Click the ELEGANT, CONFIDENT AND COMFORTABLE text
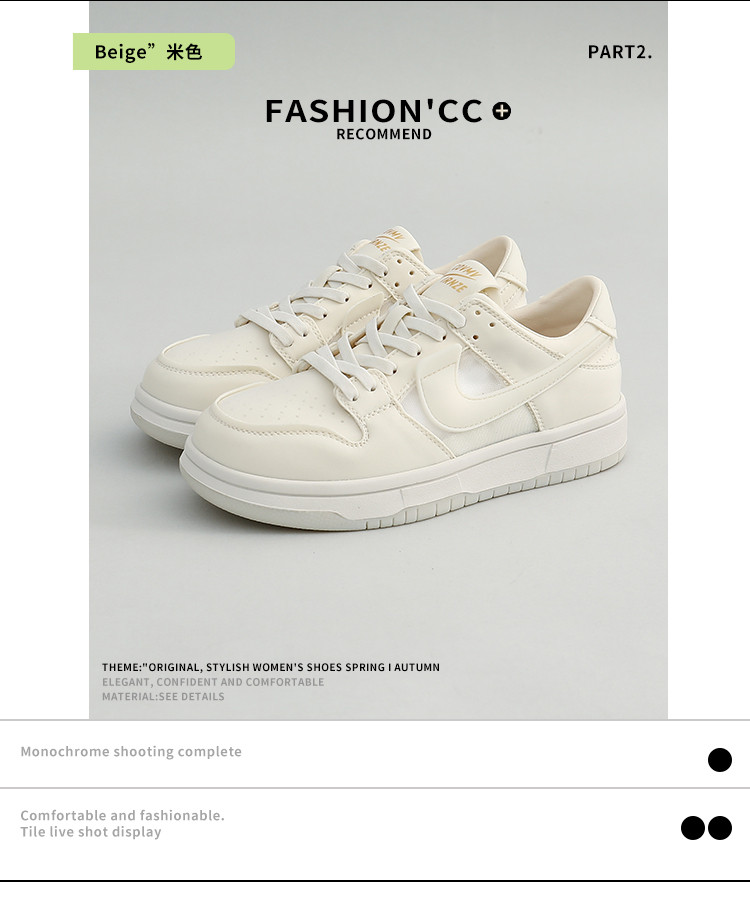 213,682
